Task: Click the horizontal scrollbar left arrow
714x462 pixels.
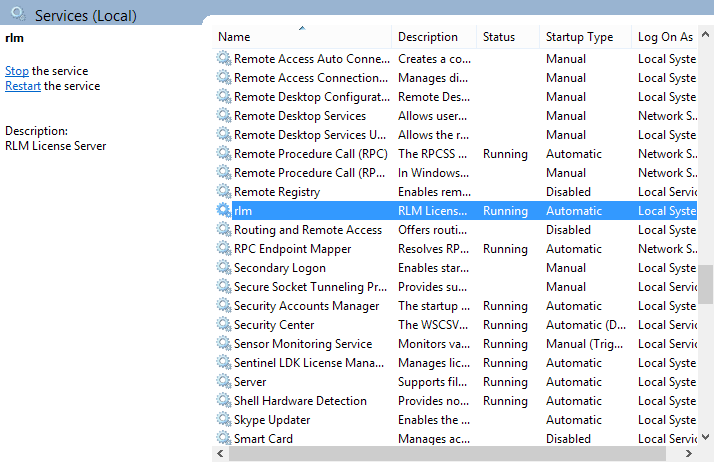Action: [x=220, y=454]
